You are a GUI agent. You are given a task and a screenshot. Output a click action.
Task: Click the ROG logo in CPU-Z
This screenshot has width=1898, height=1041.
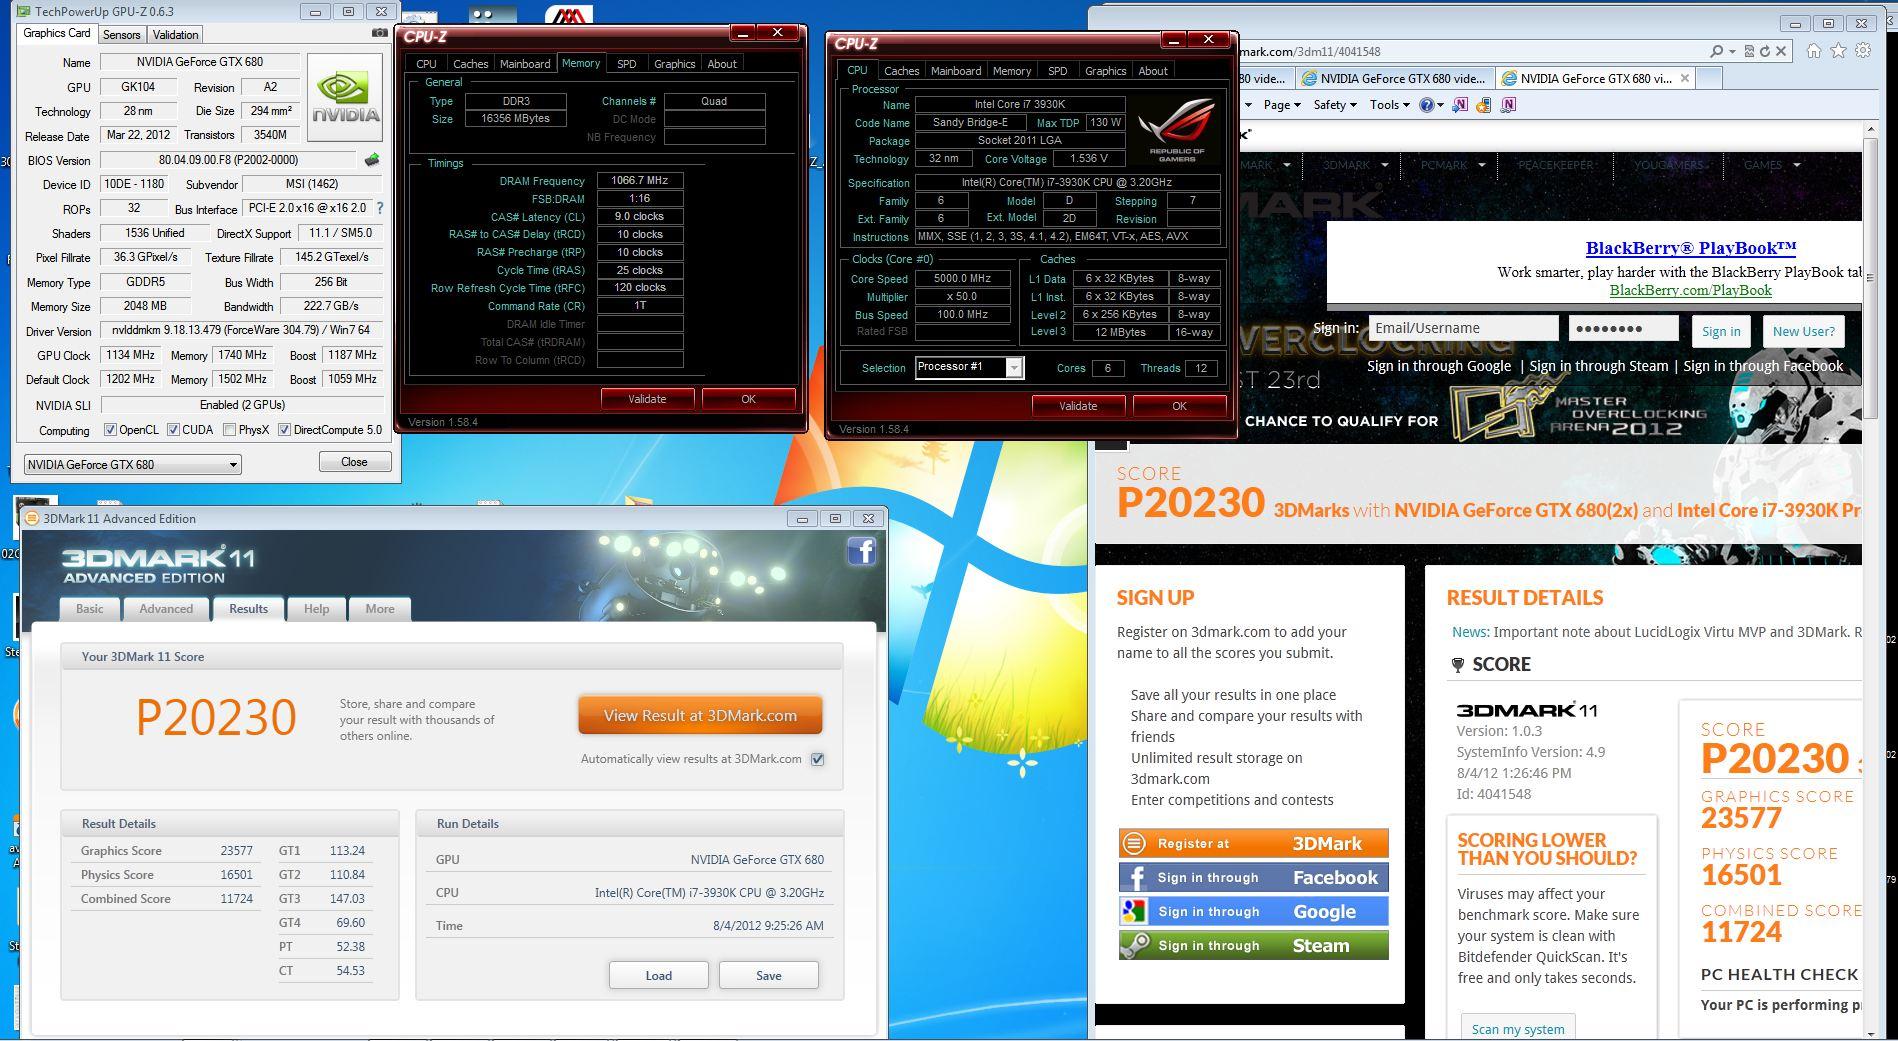(1177, 129)
